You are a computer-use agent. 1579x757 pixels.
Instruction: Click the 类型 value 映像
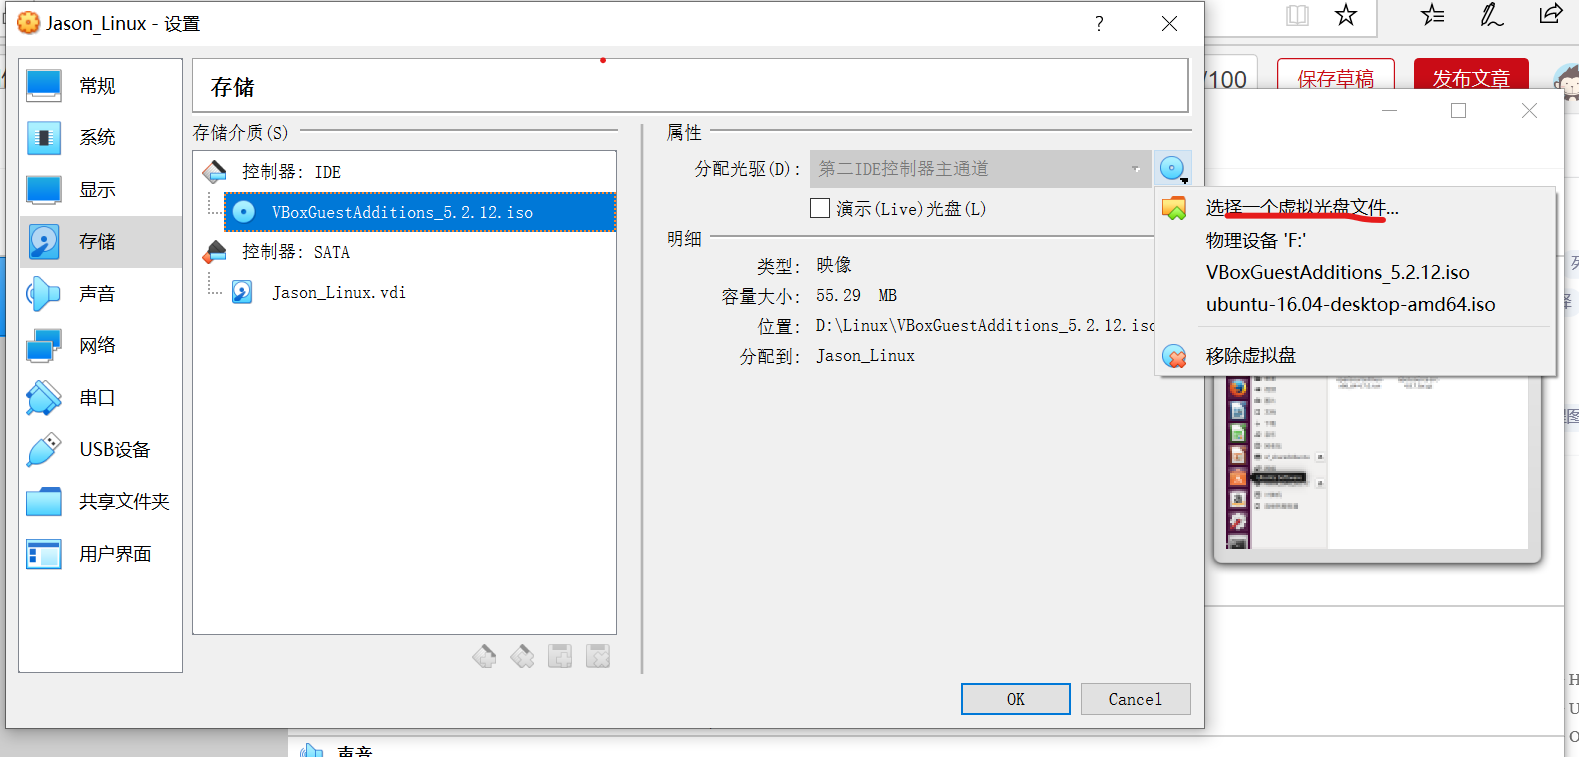pyautogui.click(x=834, y=265)
